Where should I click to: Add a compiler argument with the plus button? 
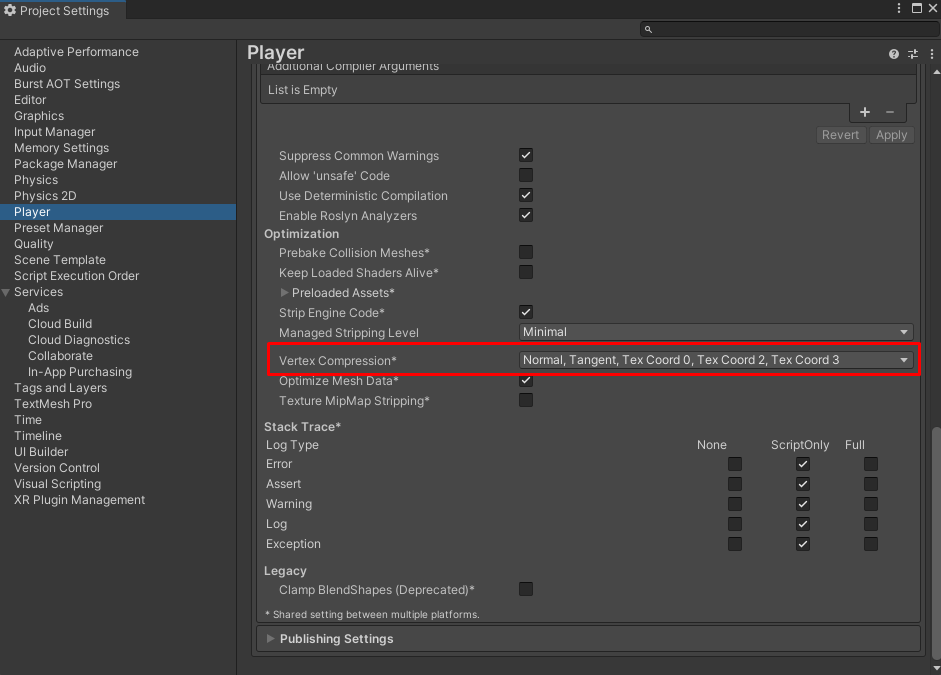click(865, 112)
